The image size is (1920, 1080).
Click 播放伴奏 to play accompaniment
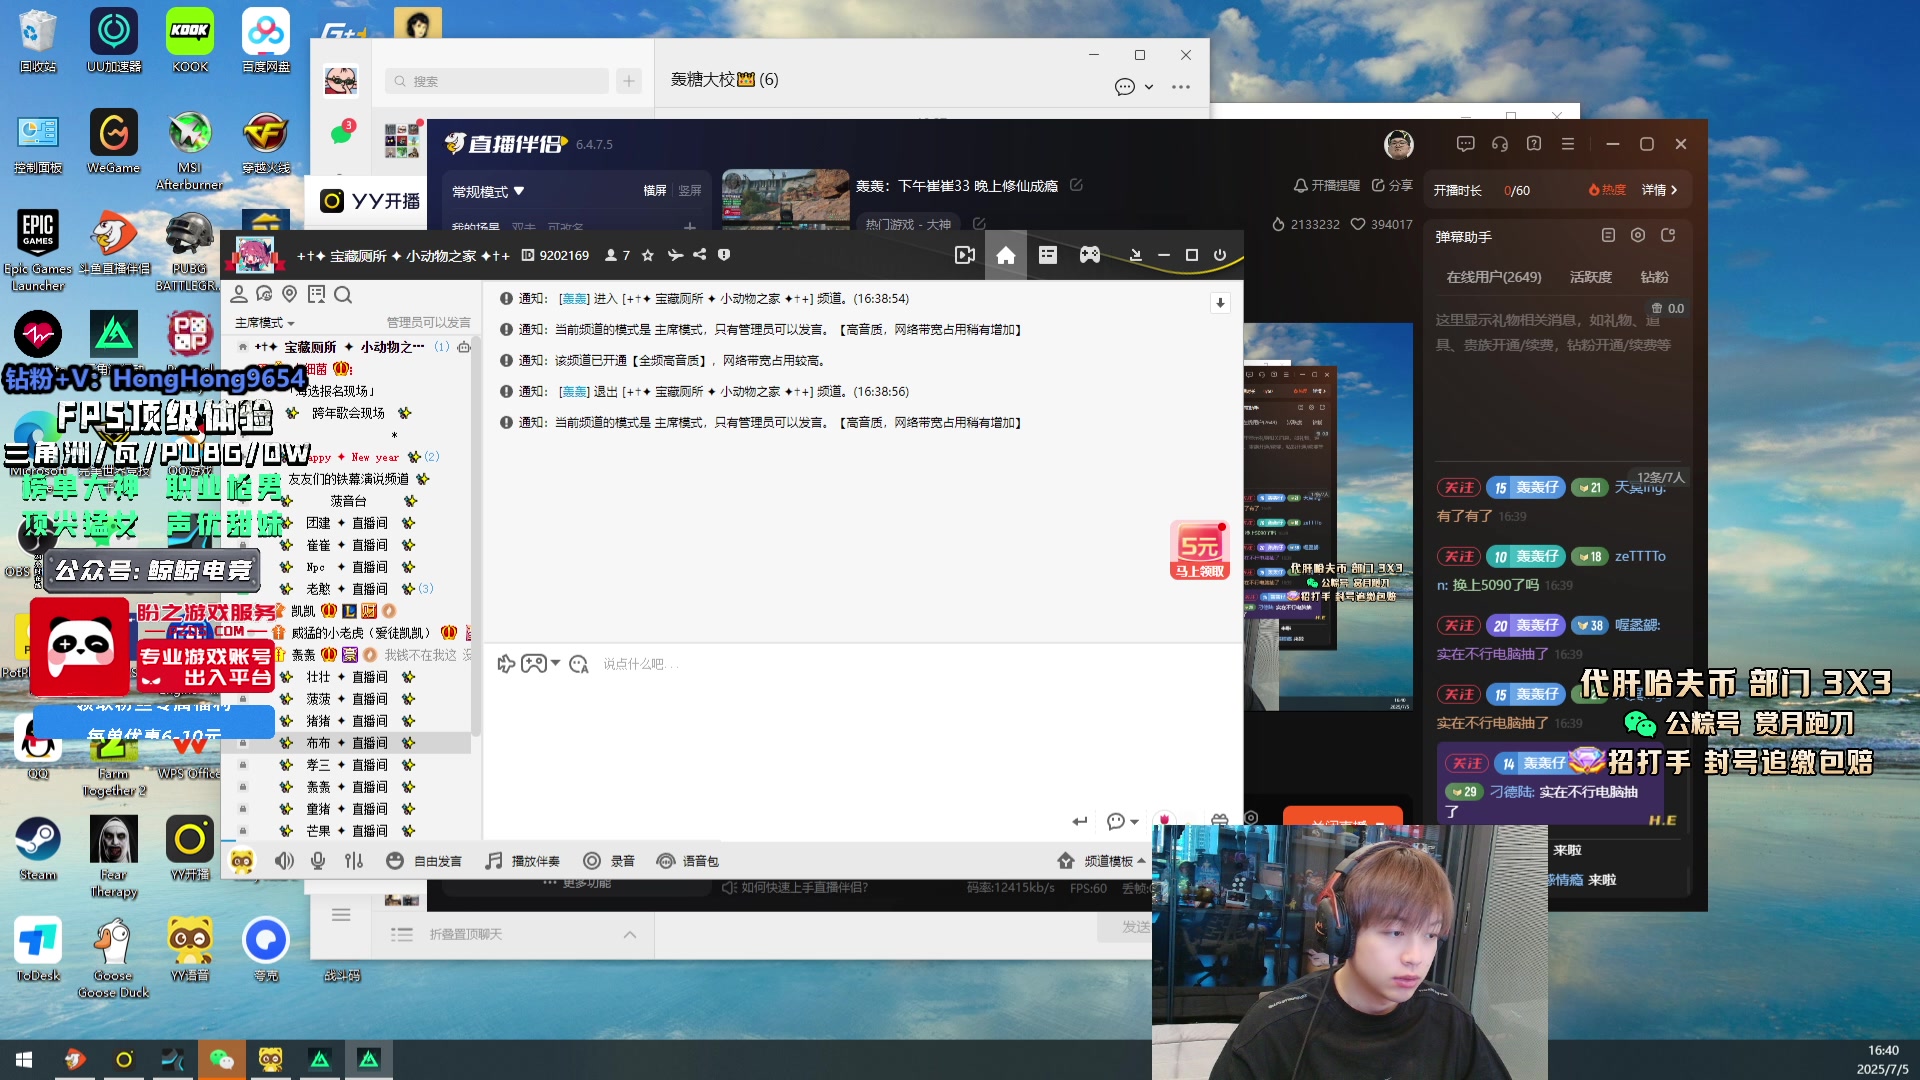(522, 861)
